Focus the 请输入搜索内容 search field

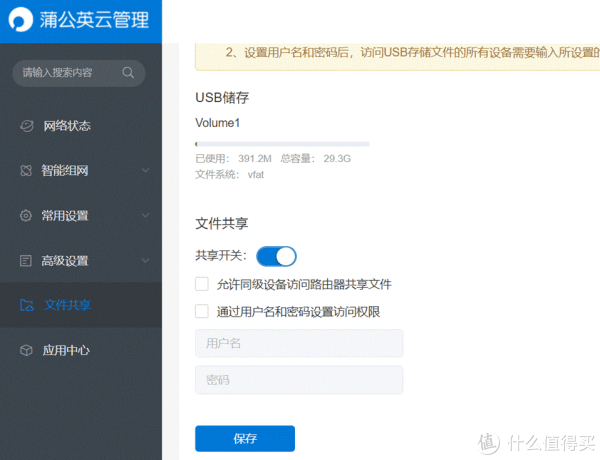[x=78, y=73]
